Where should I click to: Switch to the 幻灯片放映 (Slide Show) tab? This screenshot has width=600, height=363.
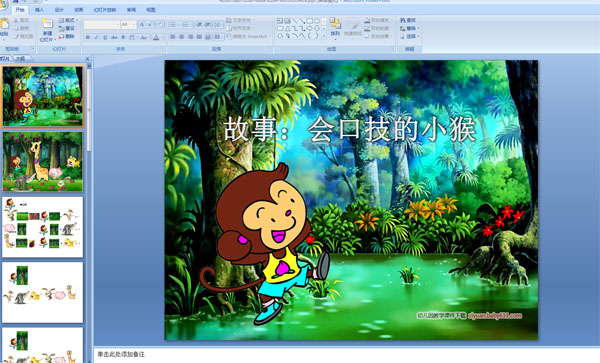105,10
